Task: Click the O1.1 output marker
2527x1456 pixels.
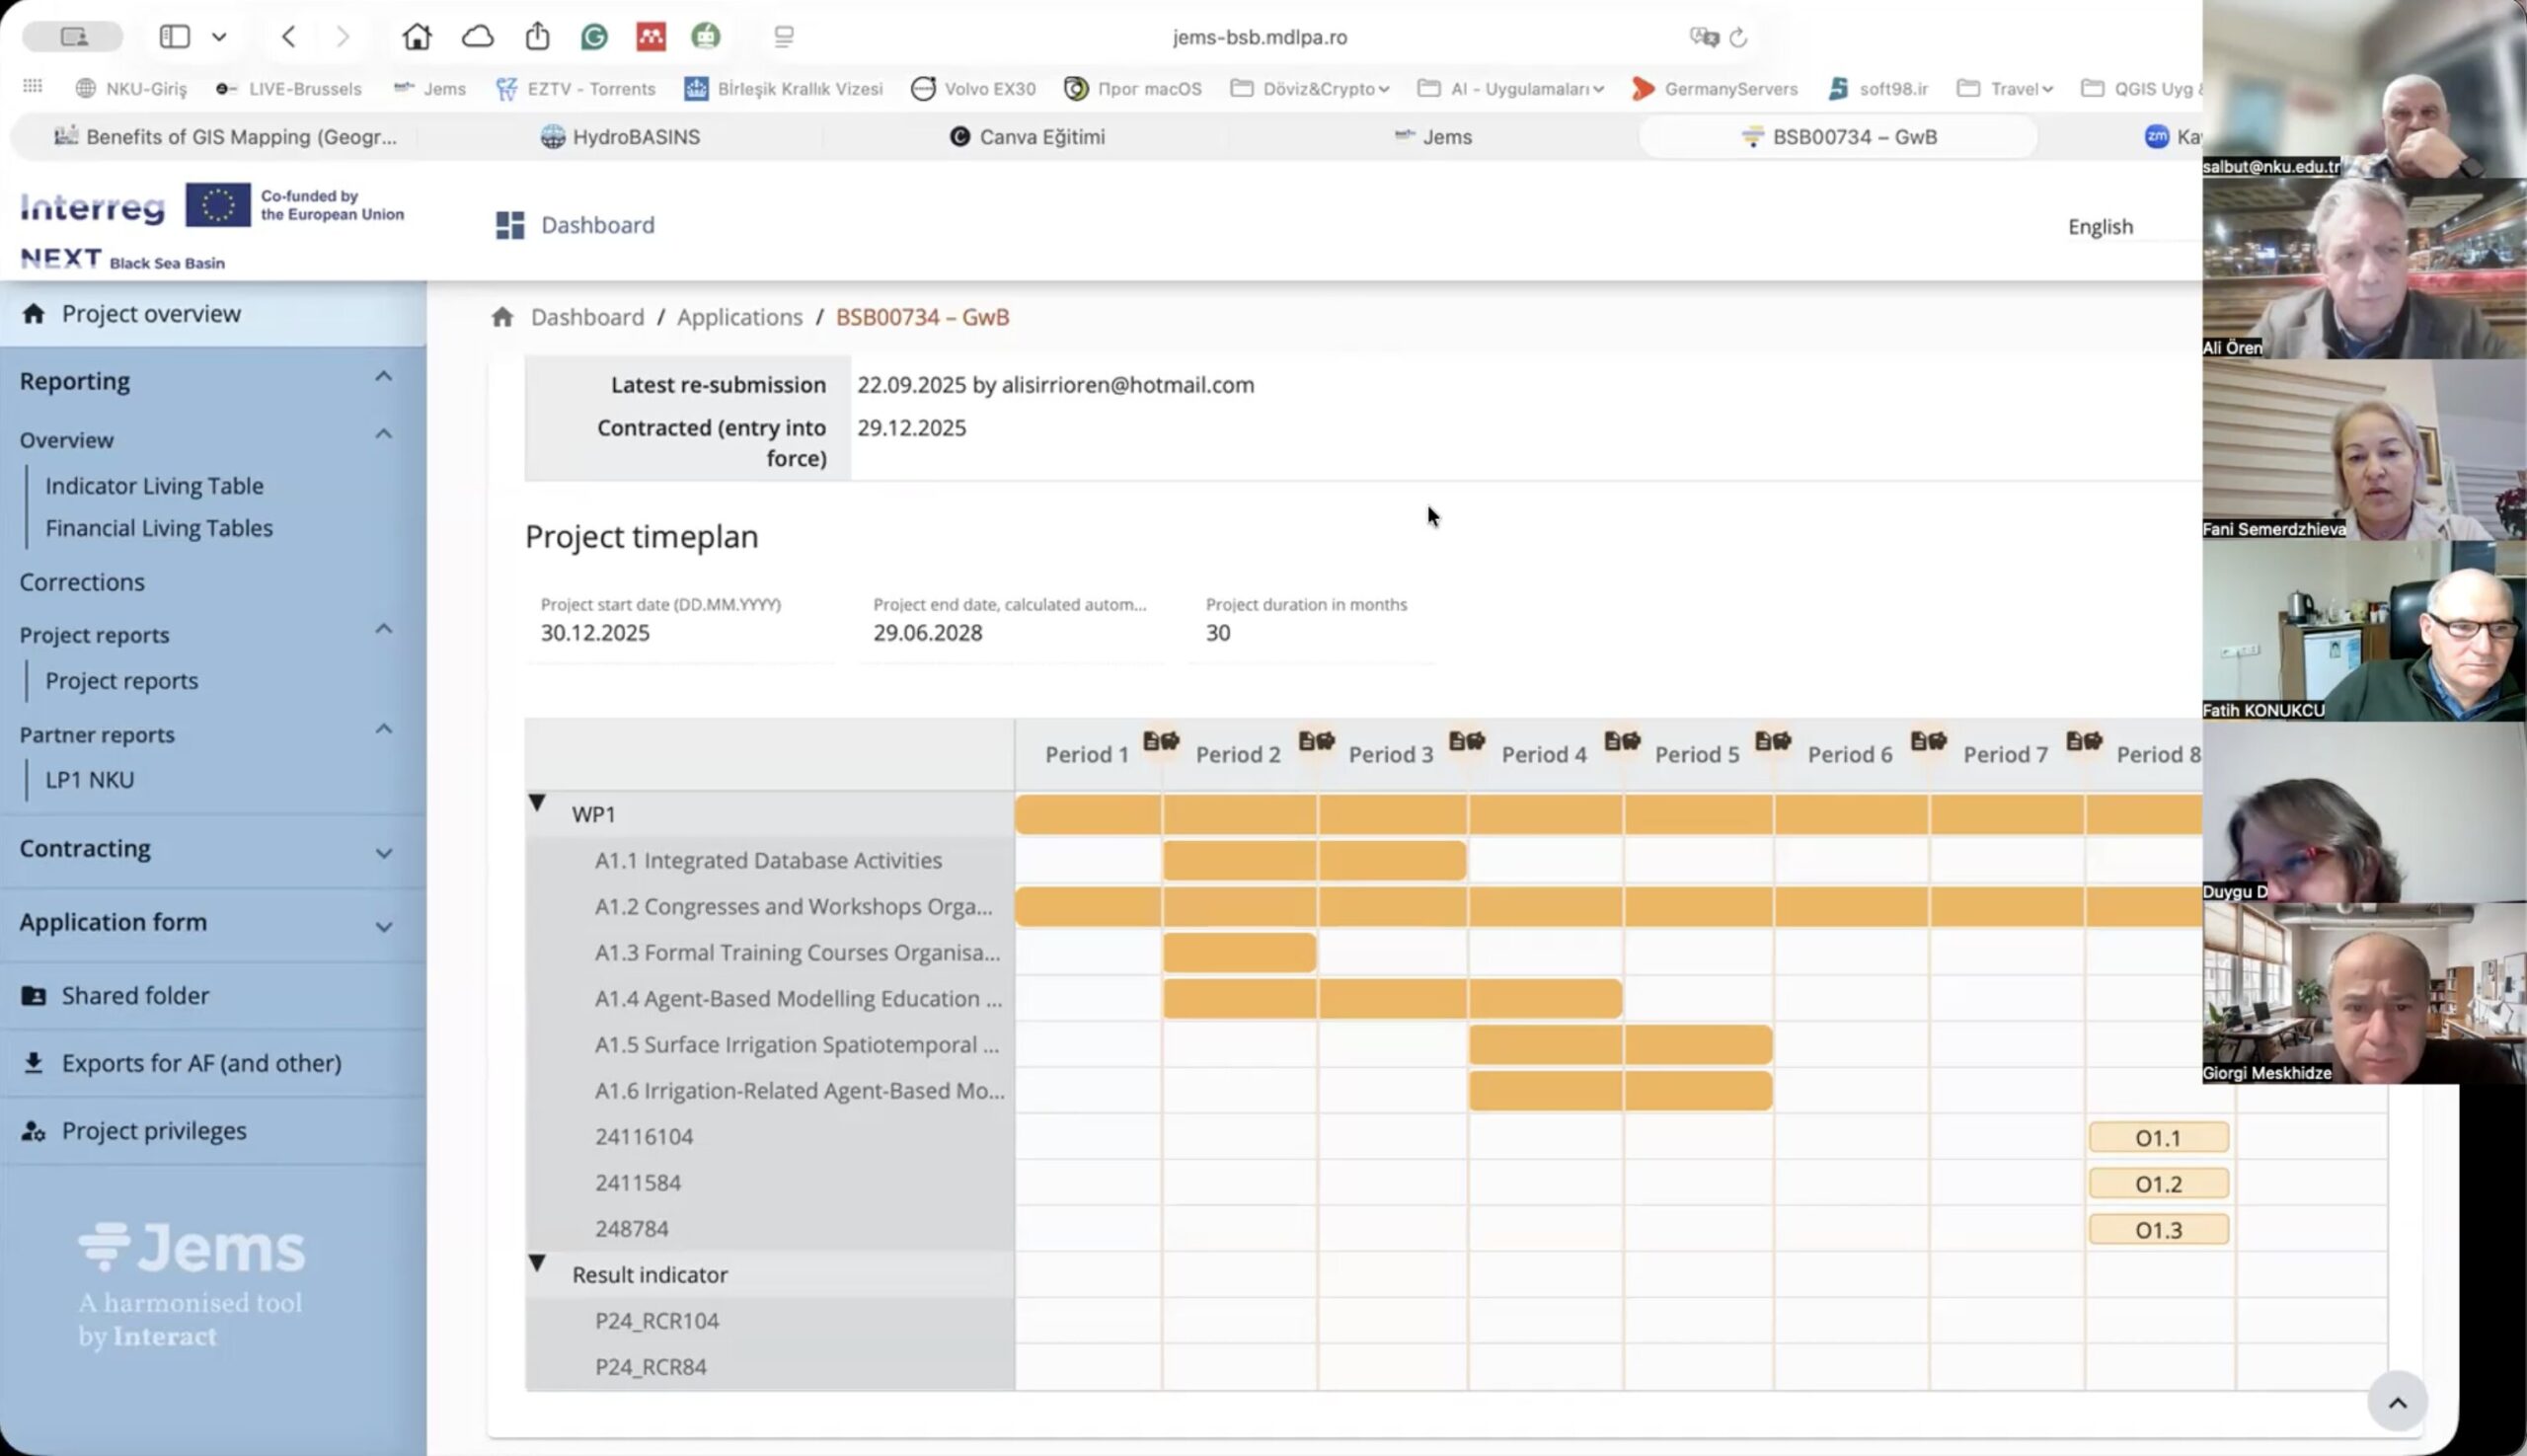Action: coord(2157,1138)
